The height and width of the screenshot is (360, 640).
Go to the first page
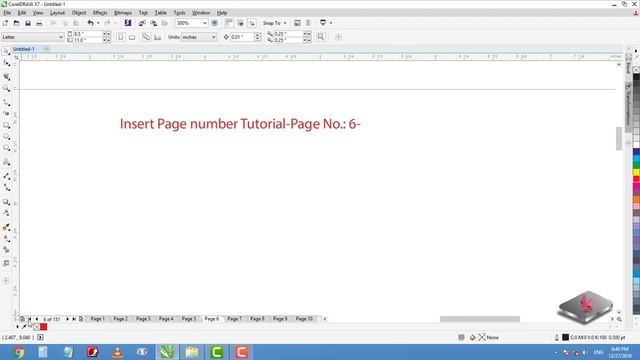pyautogui.click(x=29, y=319)
